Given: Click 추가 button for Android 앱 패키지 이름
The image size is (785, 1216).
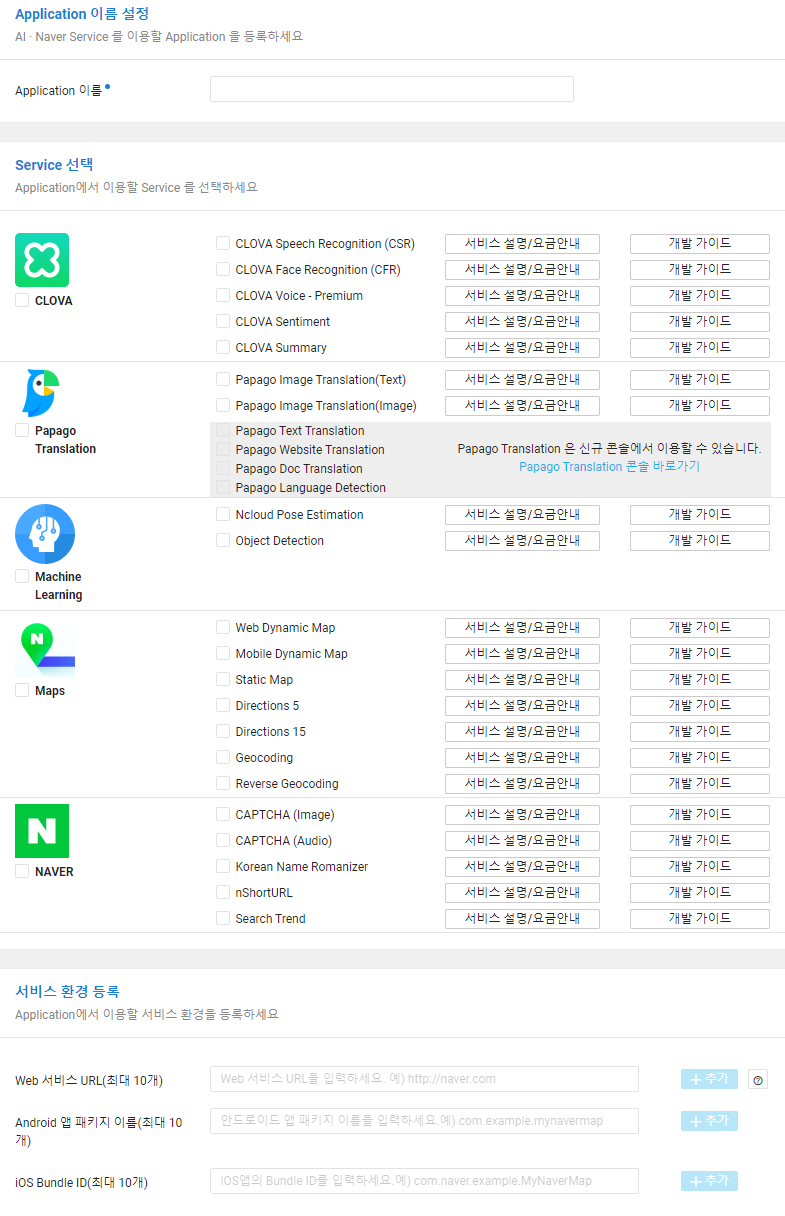Looking at the screenshot, I should [x=709, y=1121].
